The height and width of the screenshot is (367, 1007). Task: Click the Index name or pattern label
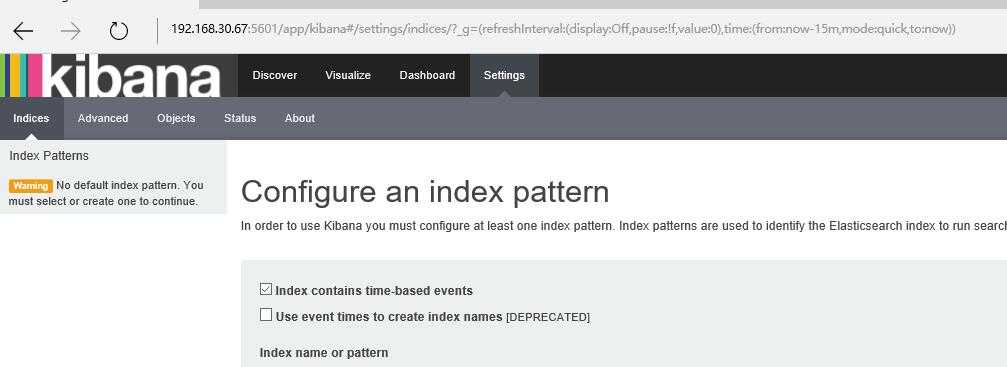[324, 353]
